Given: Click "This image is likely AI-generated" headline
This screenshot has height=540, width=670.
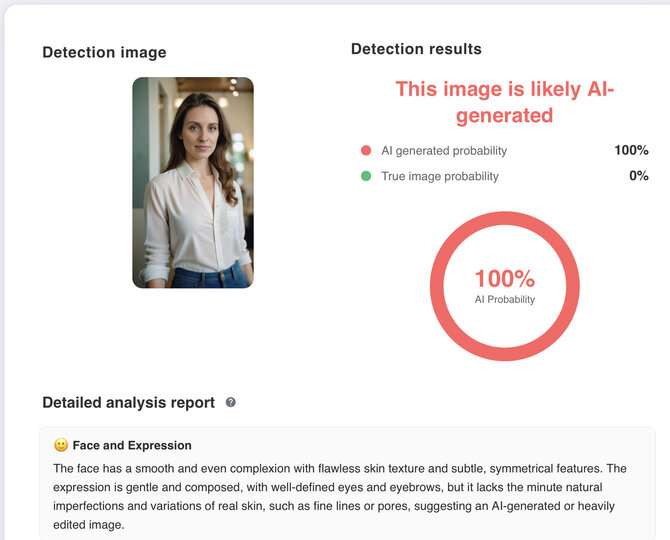Looking at the screenshot, I should pos(503,102).
